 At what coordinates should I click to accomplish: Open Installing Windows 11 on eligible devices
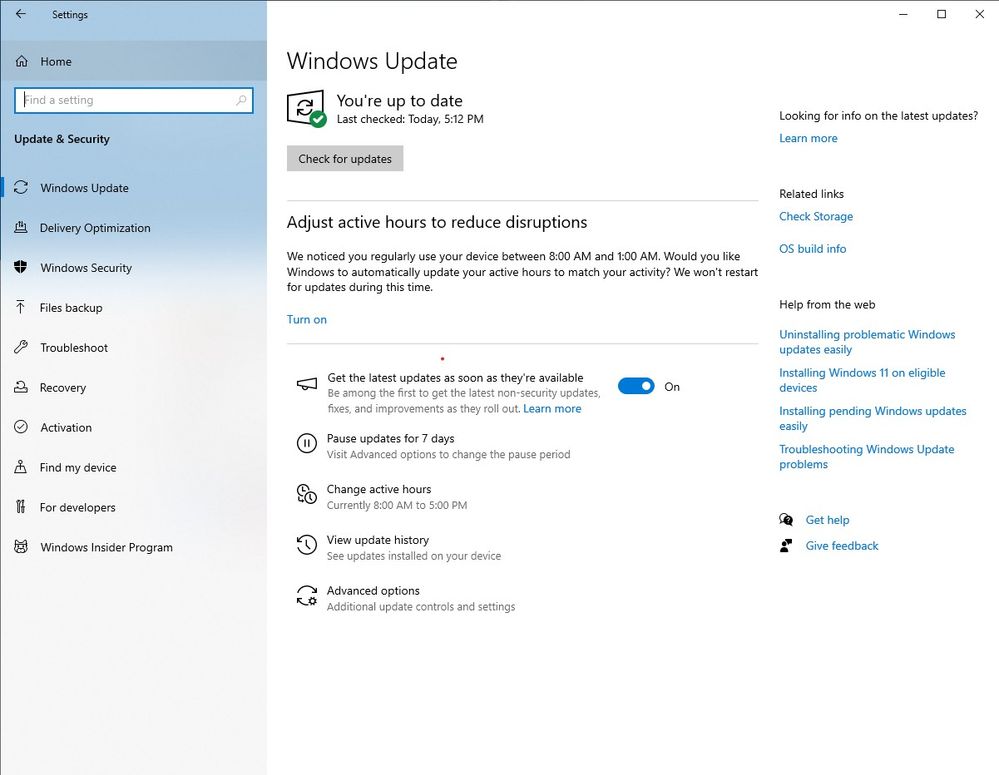862,380
